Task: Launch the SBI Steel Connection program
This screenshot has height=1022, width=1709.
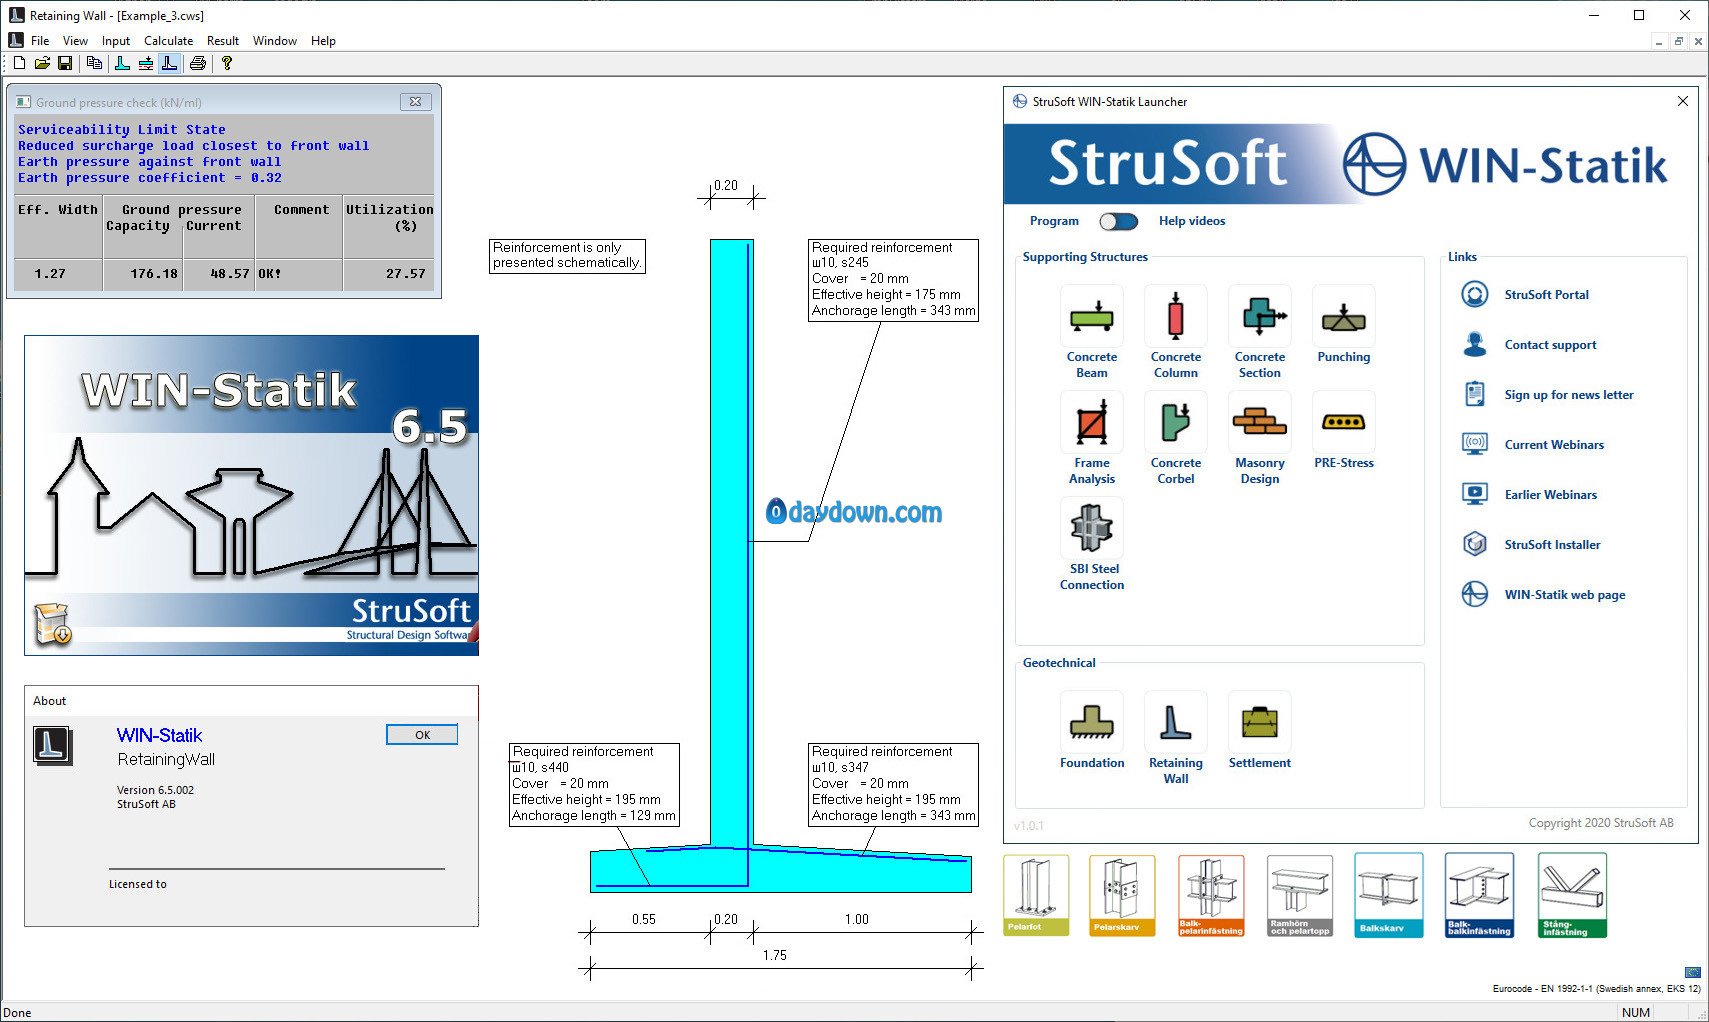Action: [x=1092, y=545]
